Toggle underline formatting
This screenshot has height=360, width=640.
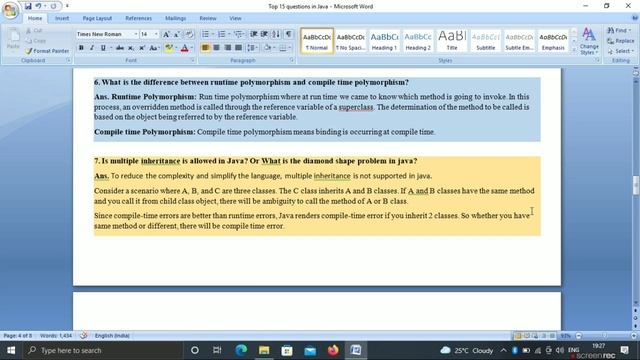tap(103, 48)
